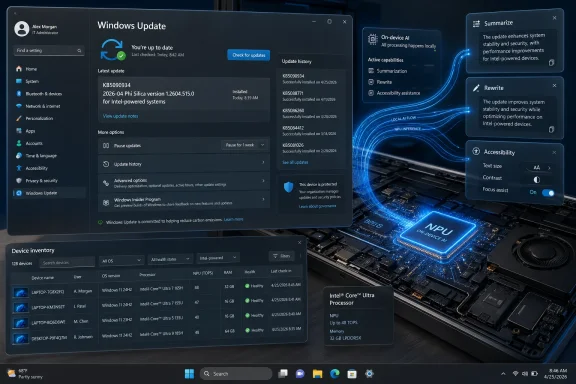Select the R. Johnson desktop row thumbnail
The width and height of the screenshot is (576, 384).
(21, 338)
